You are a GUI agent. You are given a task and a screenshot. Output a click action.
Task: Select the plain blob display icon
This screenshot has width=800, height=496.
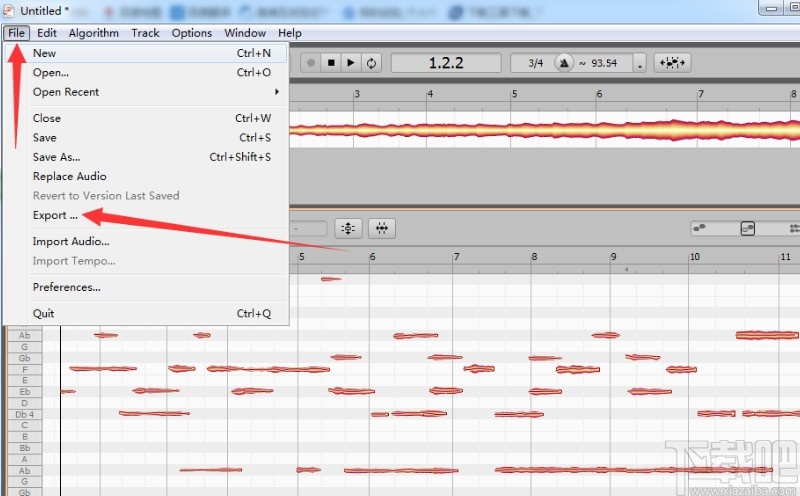pyautogui.click(x=699, y=228)
